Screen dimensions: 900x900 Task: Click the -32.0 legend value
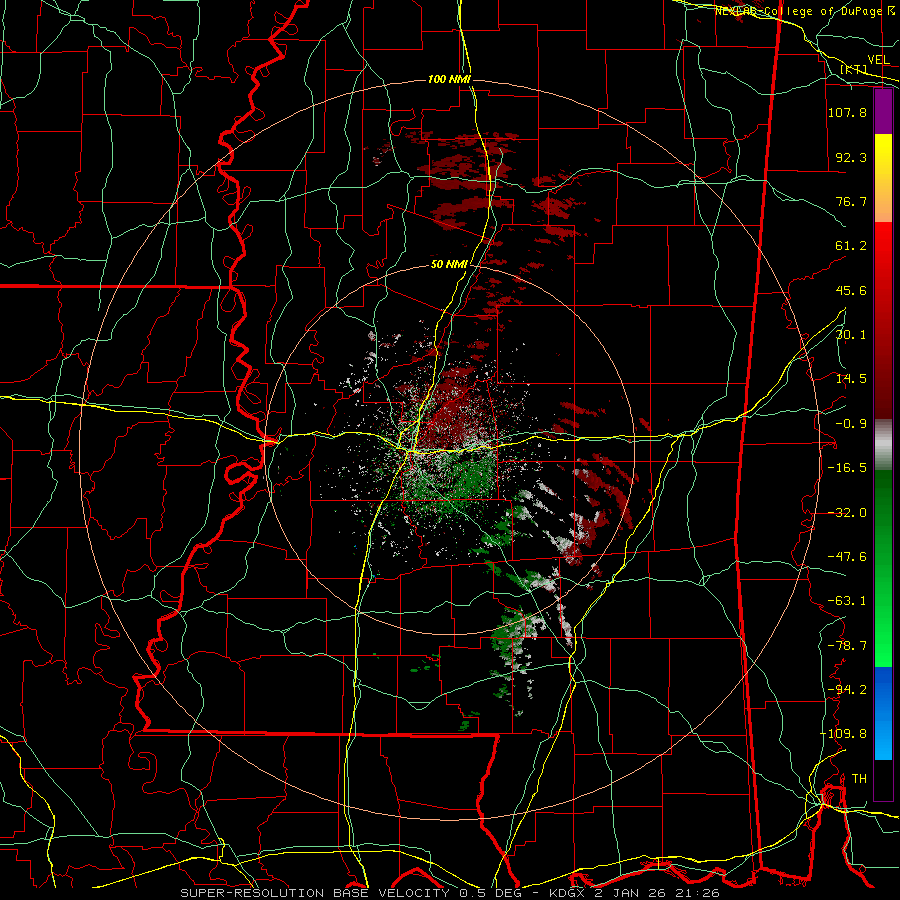pyautogui.click(x=847, y=513)
